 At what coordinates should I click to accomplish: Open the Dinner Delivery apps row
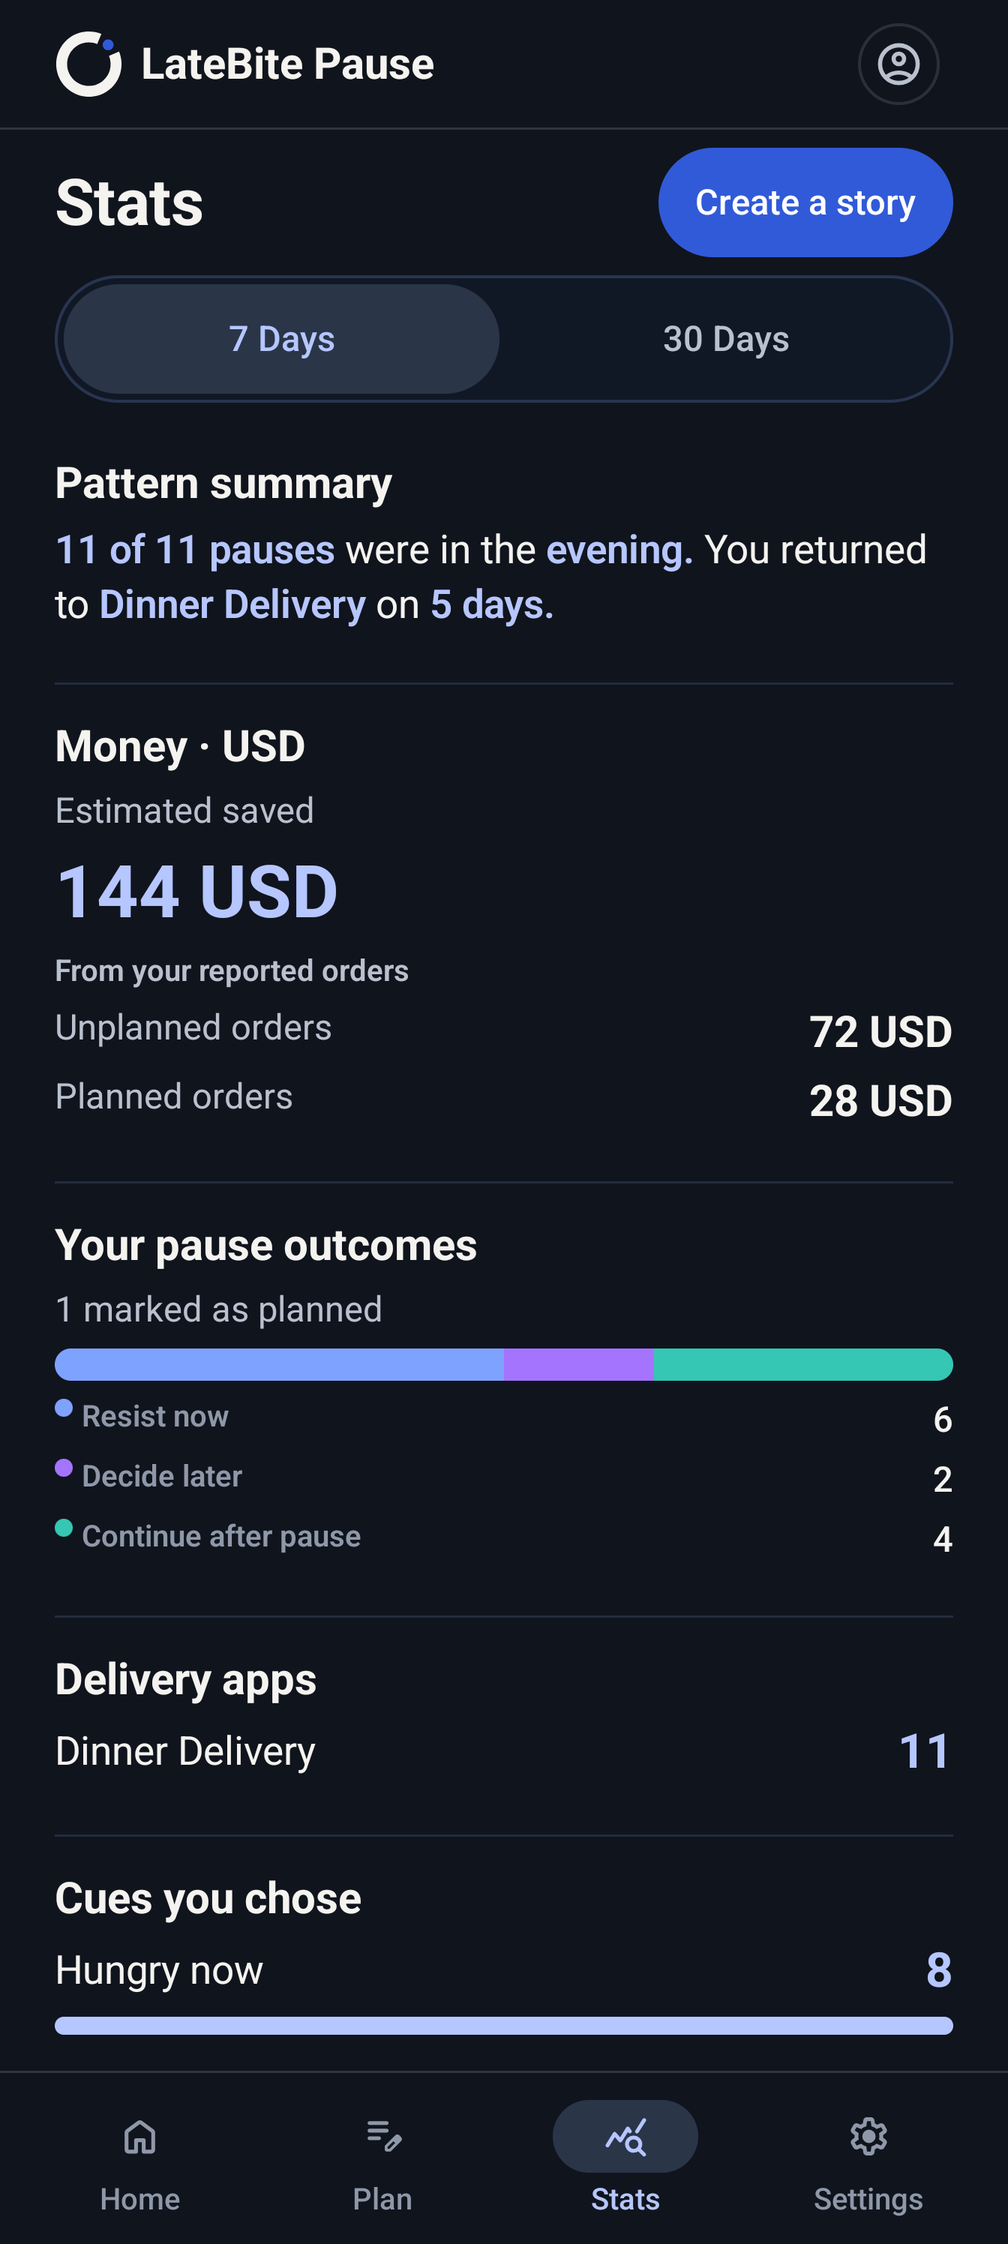tap(504, 1752)
